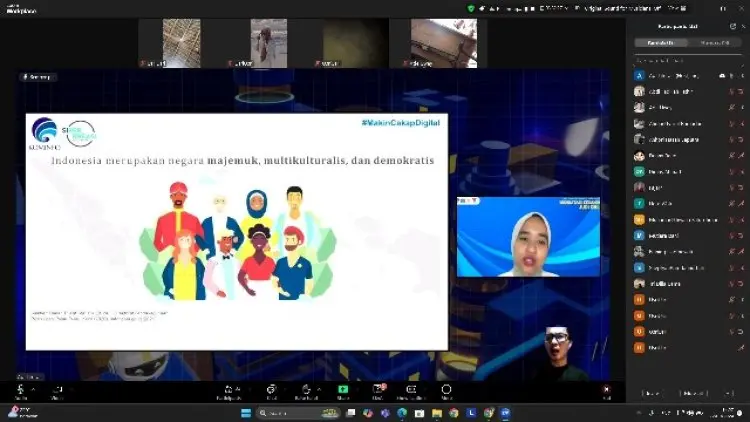Screen dimensions: 750x422
Task: Open the React button in the meeting toolbar
Action: 306,392
